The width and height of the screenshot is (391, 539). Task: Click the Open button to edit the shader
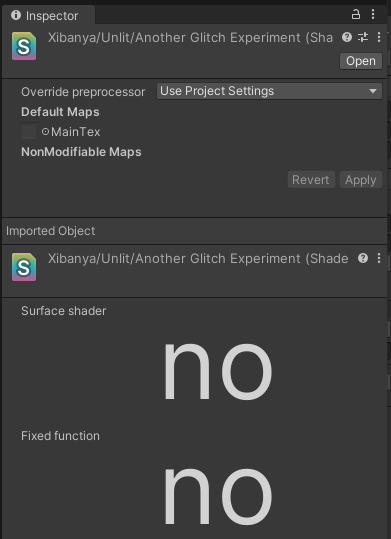click(361, 61)
